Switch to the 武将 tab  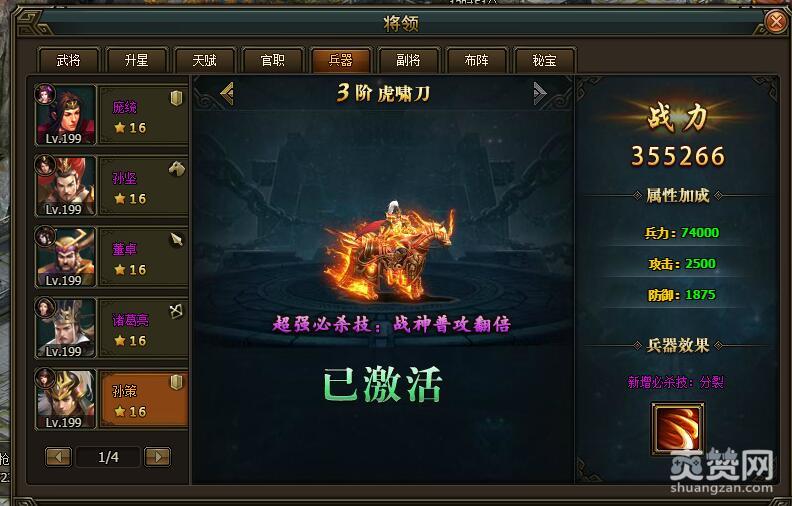68,61
